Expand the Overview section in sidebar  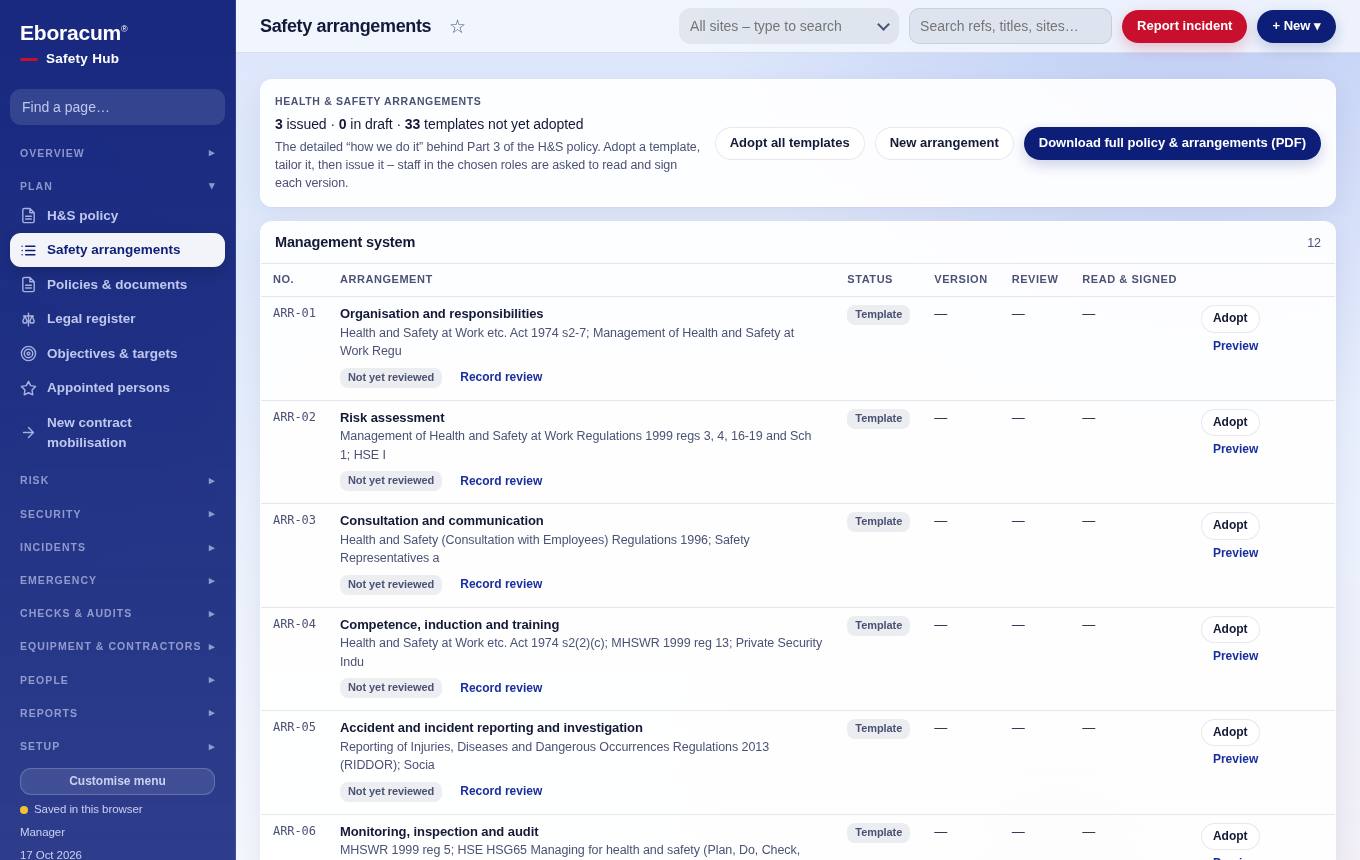[118, 153]
